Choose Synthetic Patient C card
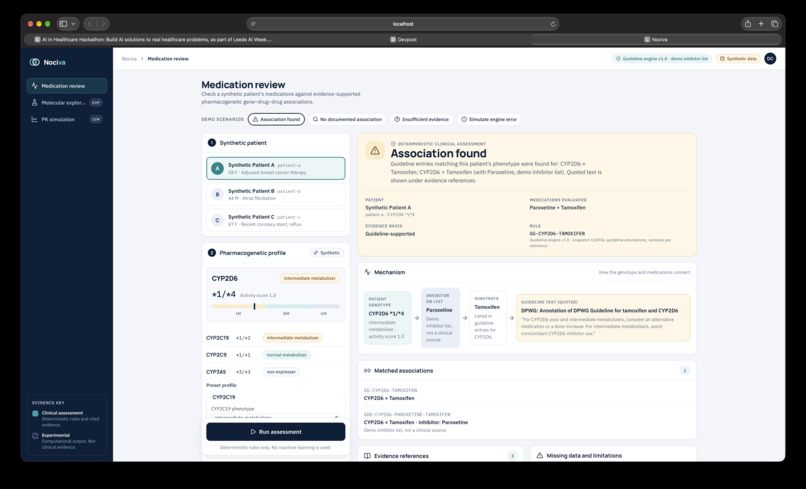This screenshot has height=489, width=806. 276,220
